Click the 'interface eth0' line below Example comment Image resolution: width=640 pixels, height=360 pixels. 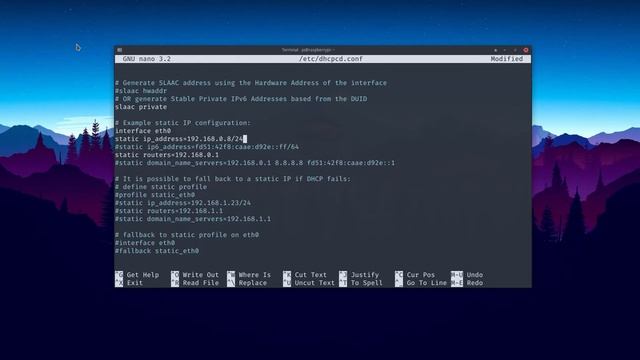click(x=143, y=131)
